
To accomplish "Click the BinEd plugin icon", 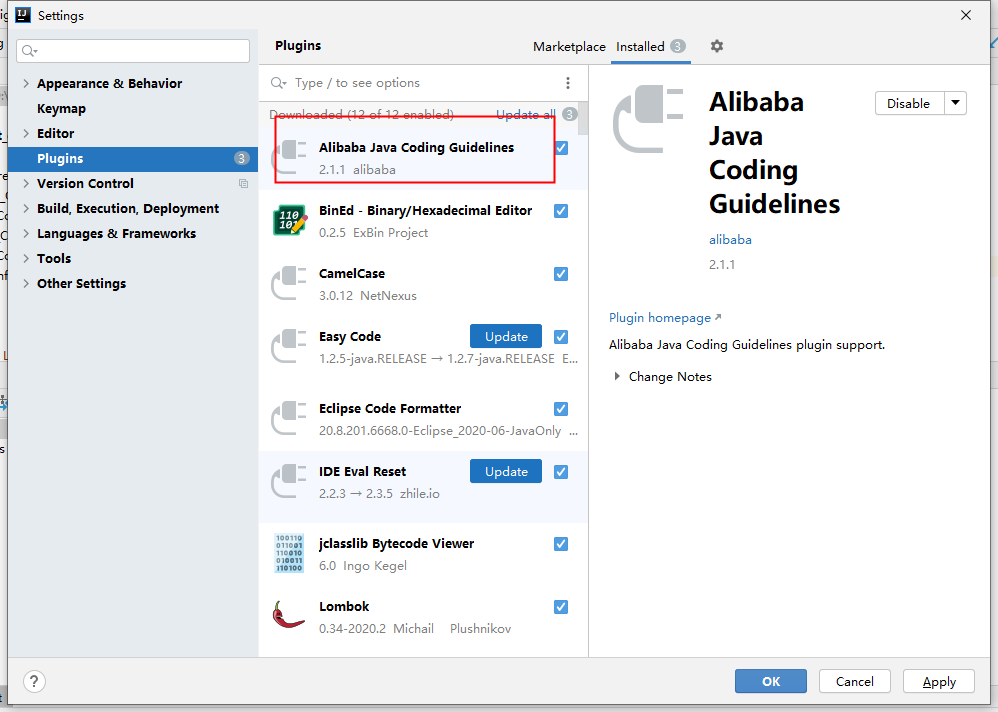I will click(x=290, y=221).
